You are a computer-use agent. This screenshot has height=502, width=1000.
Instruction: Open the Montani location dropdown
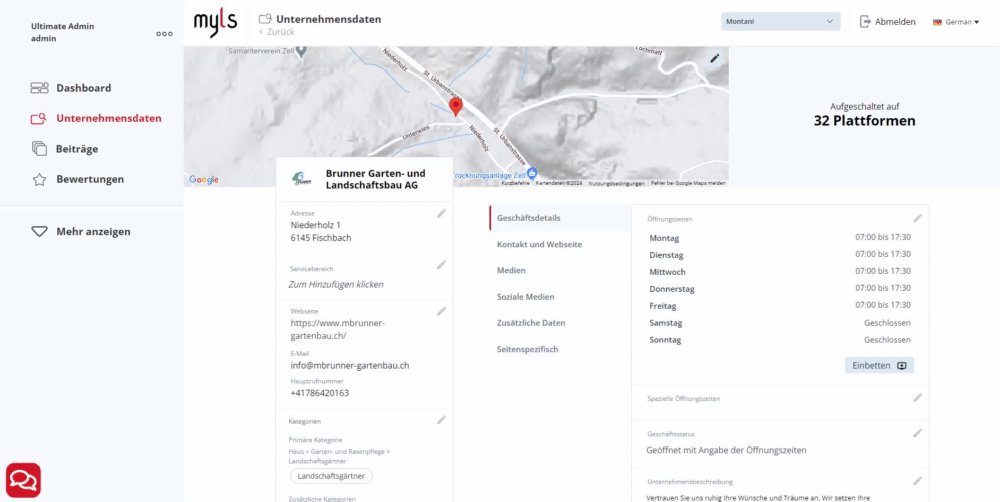[x=781, y=22]
